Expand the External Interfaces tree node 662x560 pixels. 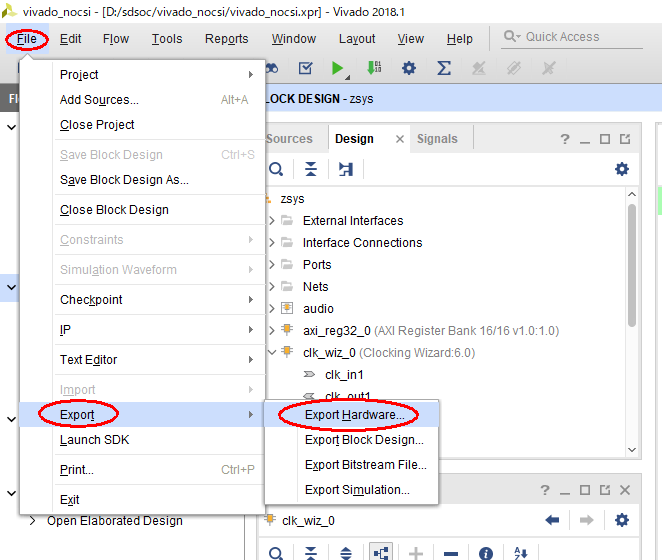coord(271,221)
